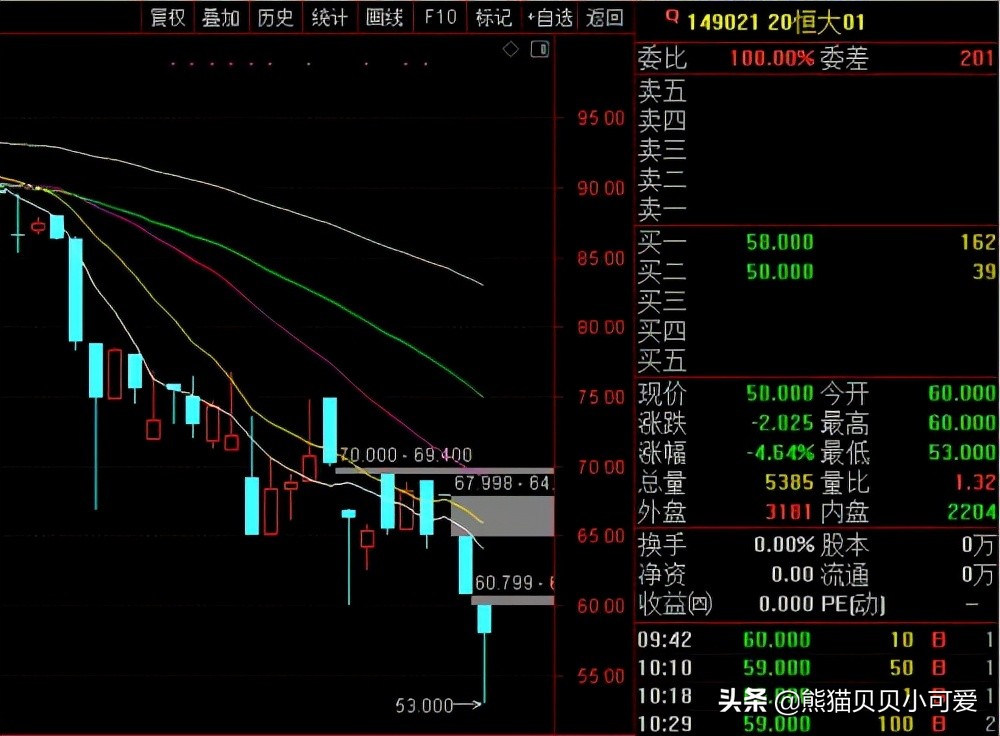The image size is (1000, 736).
Task: Click the 买二 bid price 50.000
Action: pyautogui.click(x=780, y=272)
